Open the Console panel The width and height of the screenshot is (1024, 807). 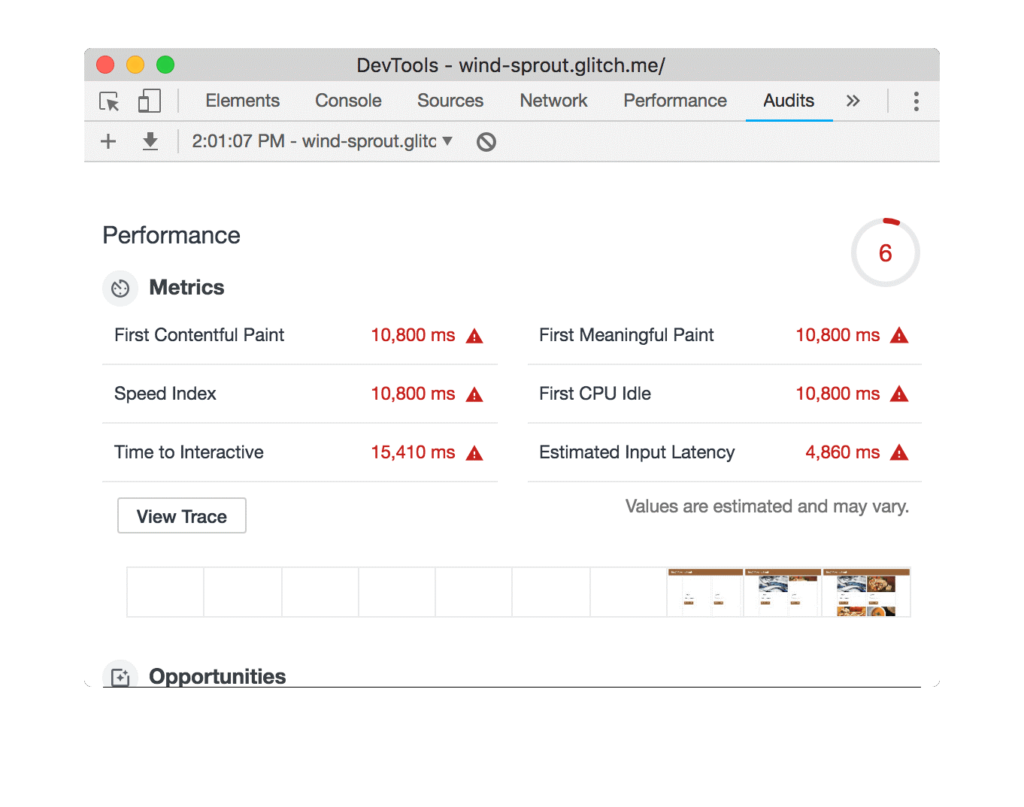[x=348, y=101]
